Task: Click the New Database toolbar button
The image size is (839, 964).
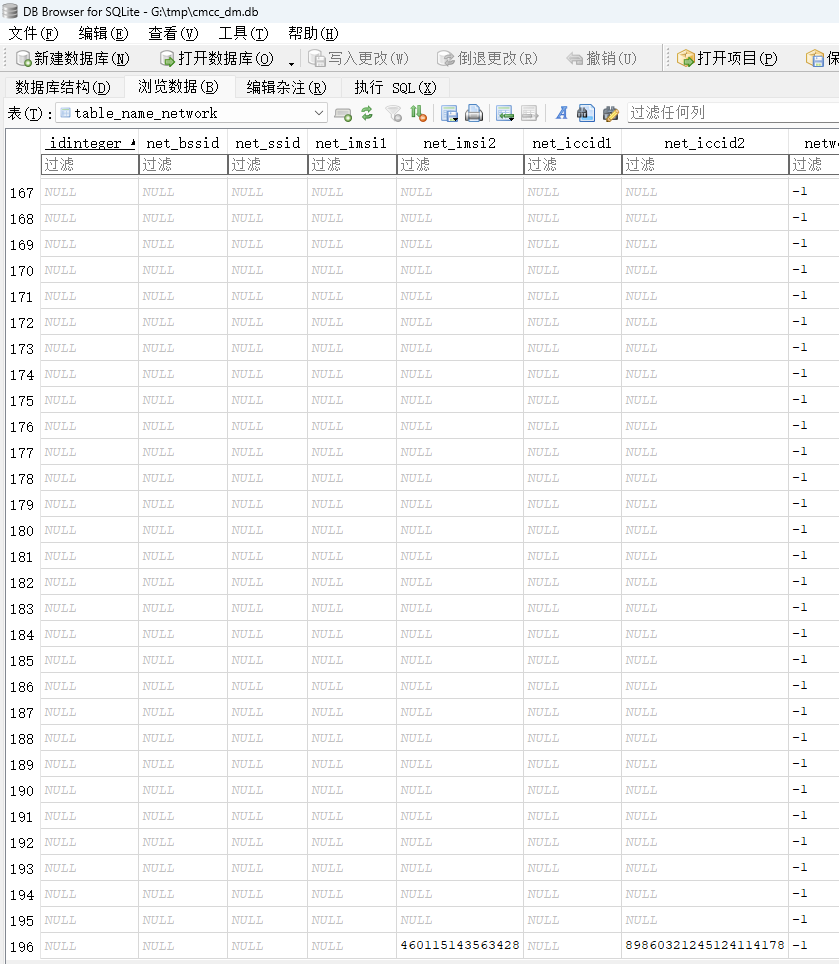Action: point(73,58)
